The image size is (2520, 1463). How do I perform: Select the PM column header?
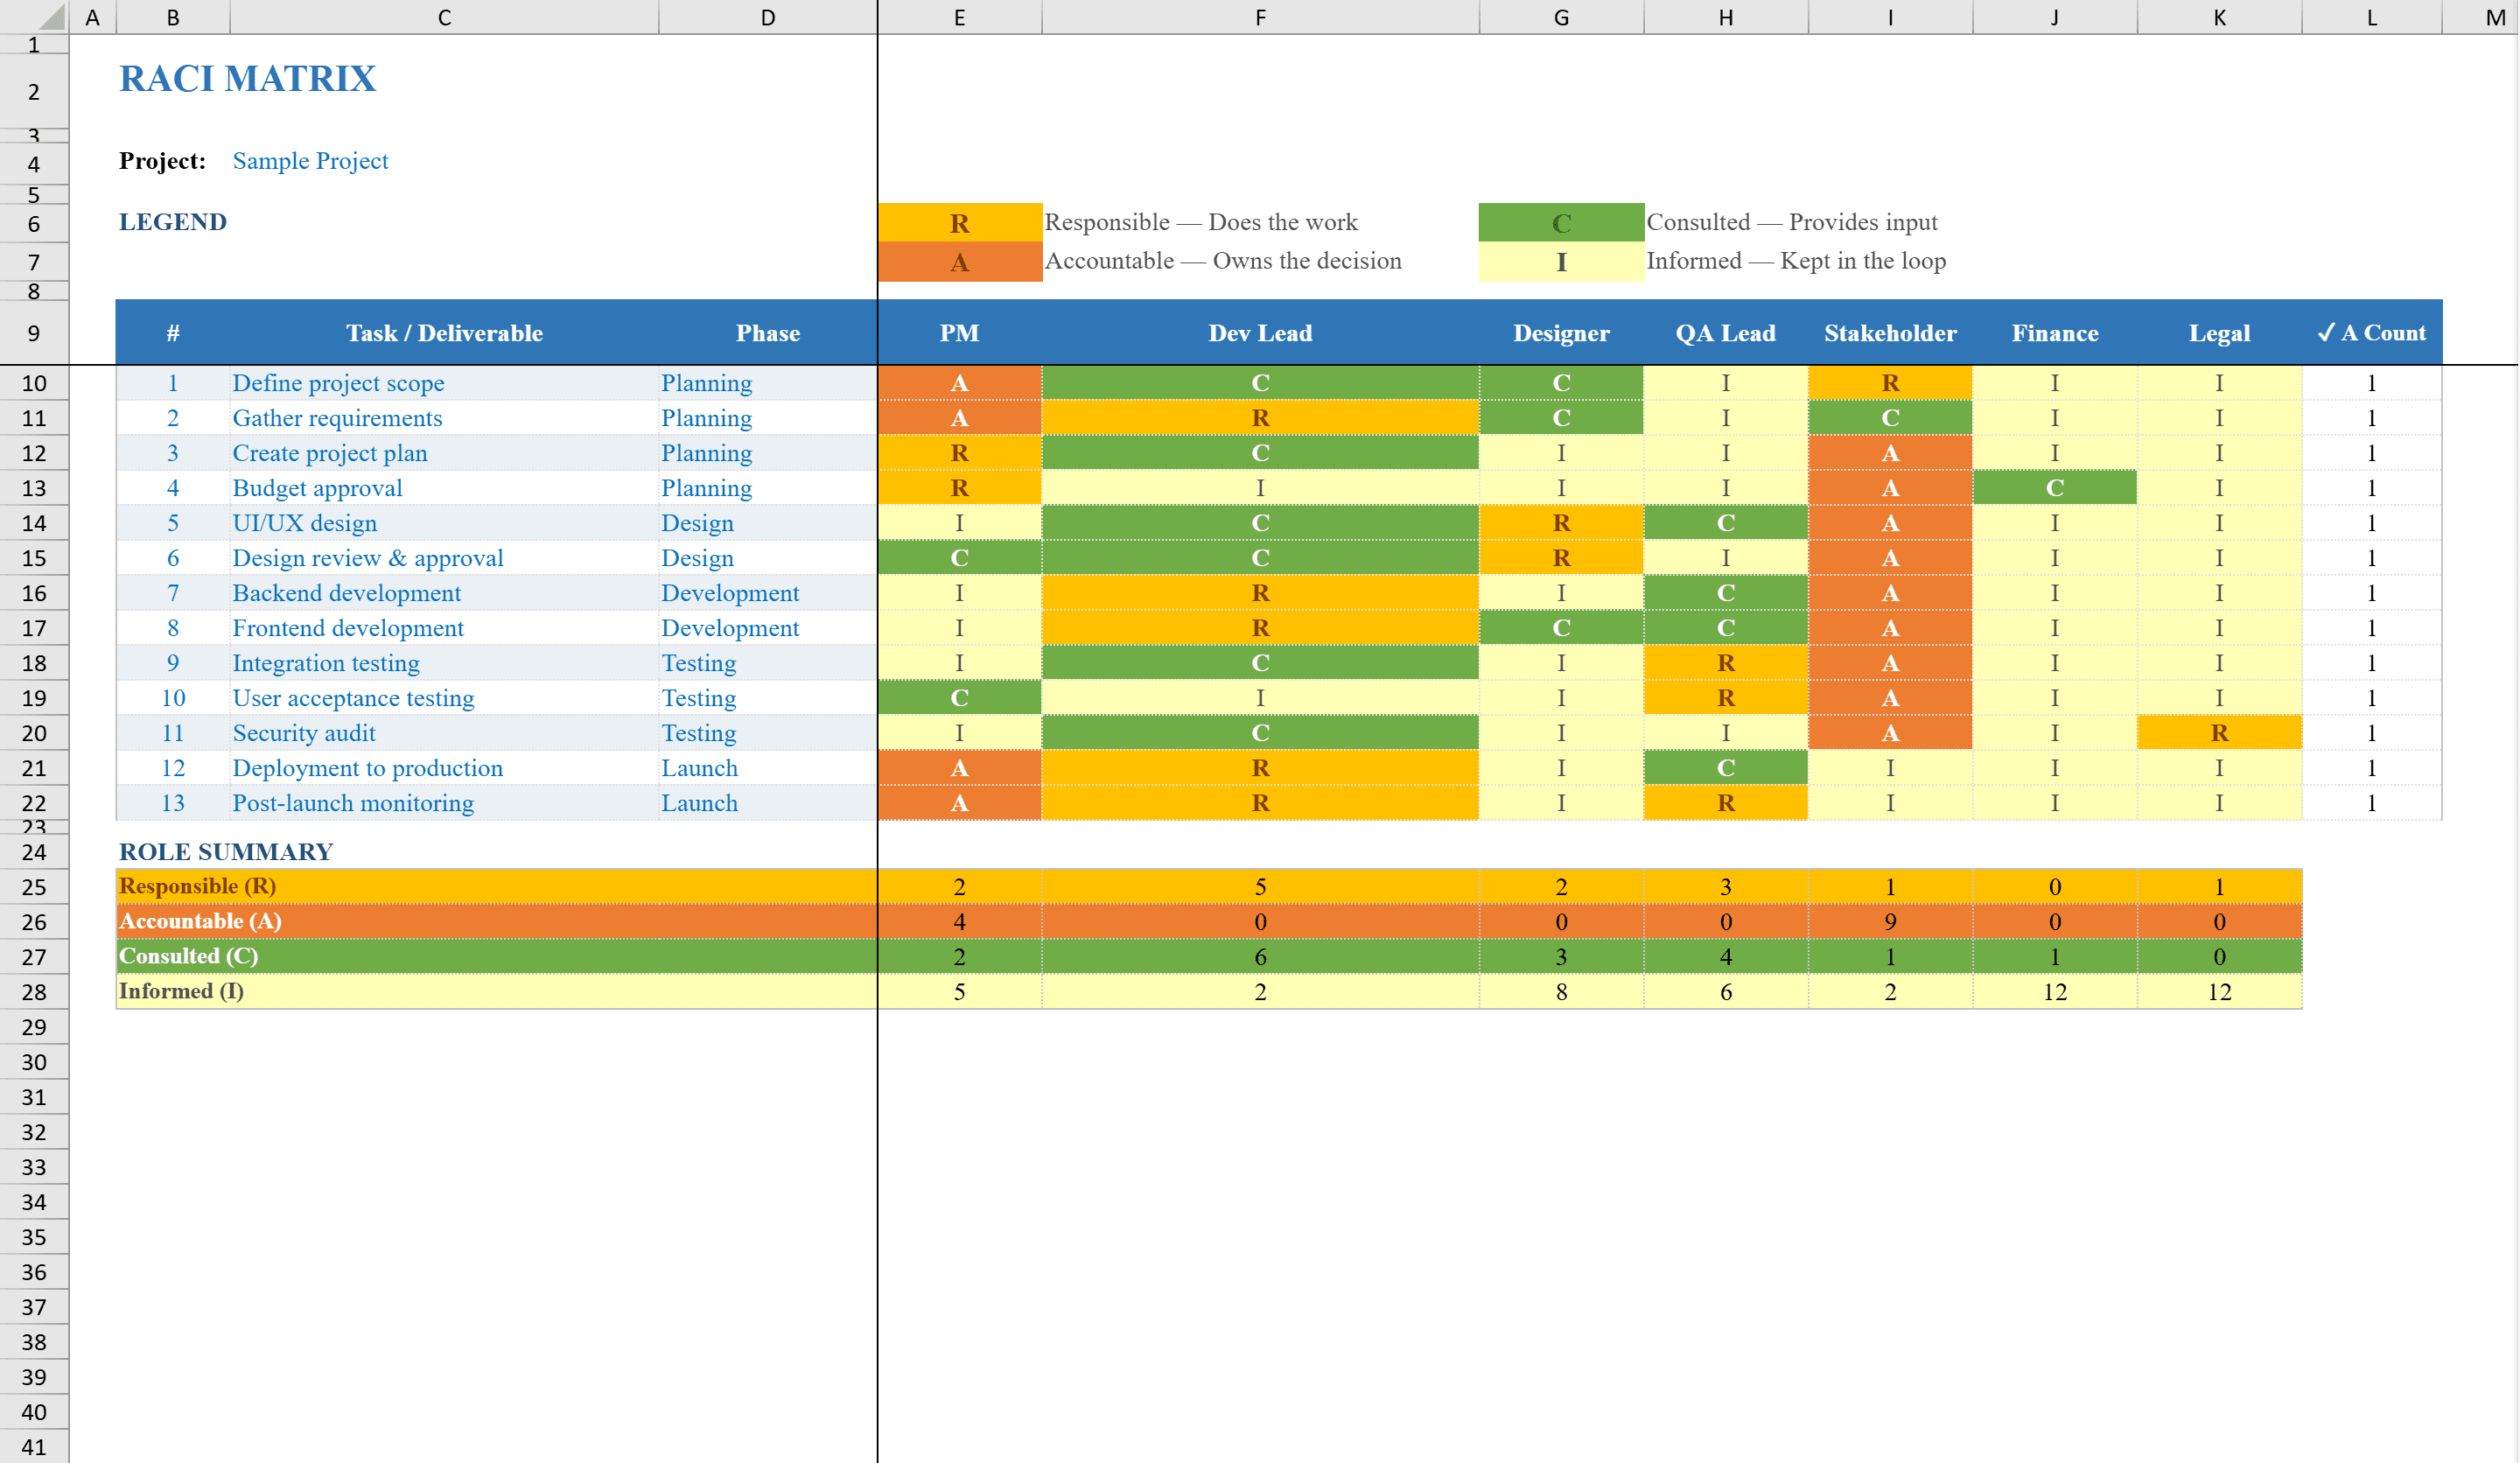click(959, 333)
